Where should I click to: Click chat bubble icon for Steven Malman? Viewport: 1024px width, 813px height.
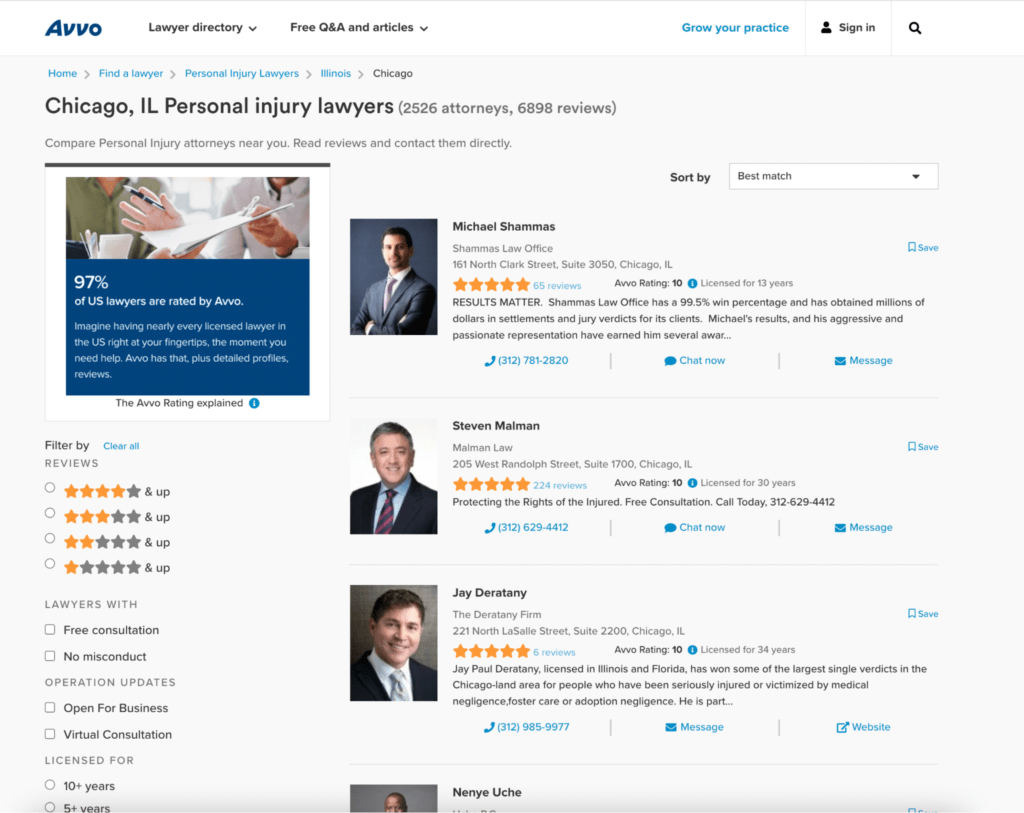click(x=670, y=528)
